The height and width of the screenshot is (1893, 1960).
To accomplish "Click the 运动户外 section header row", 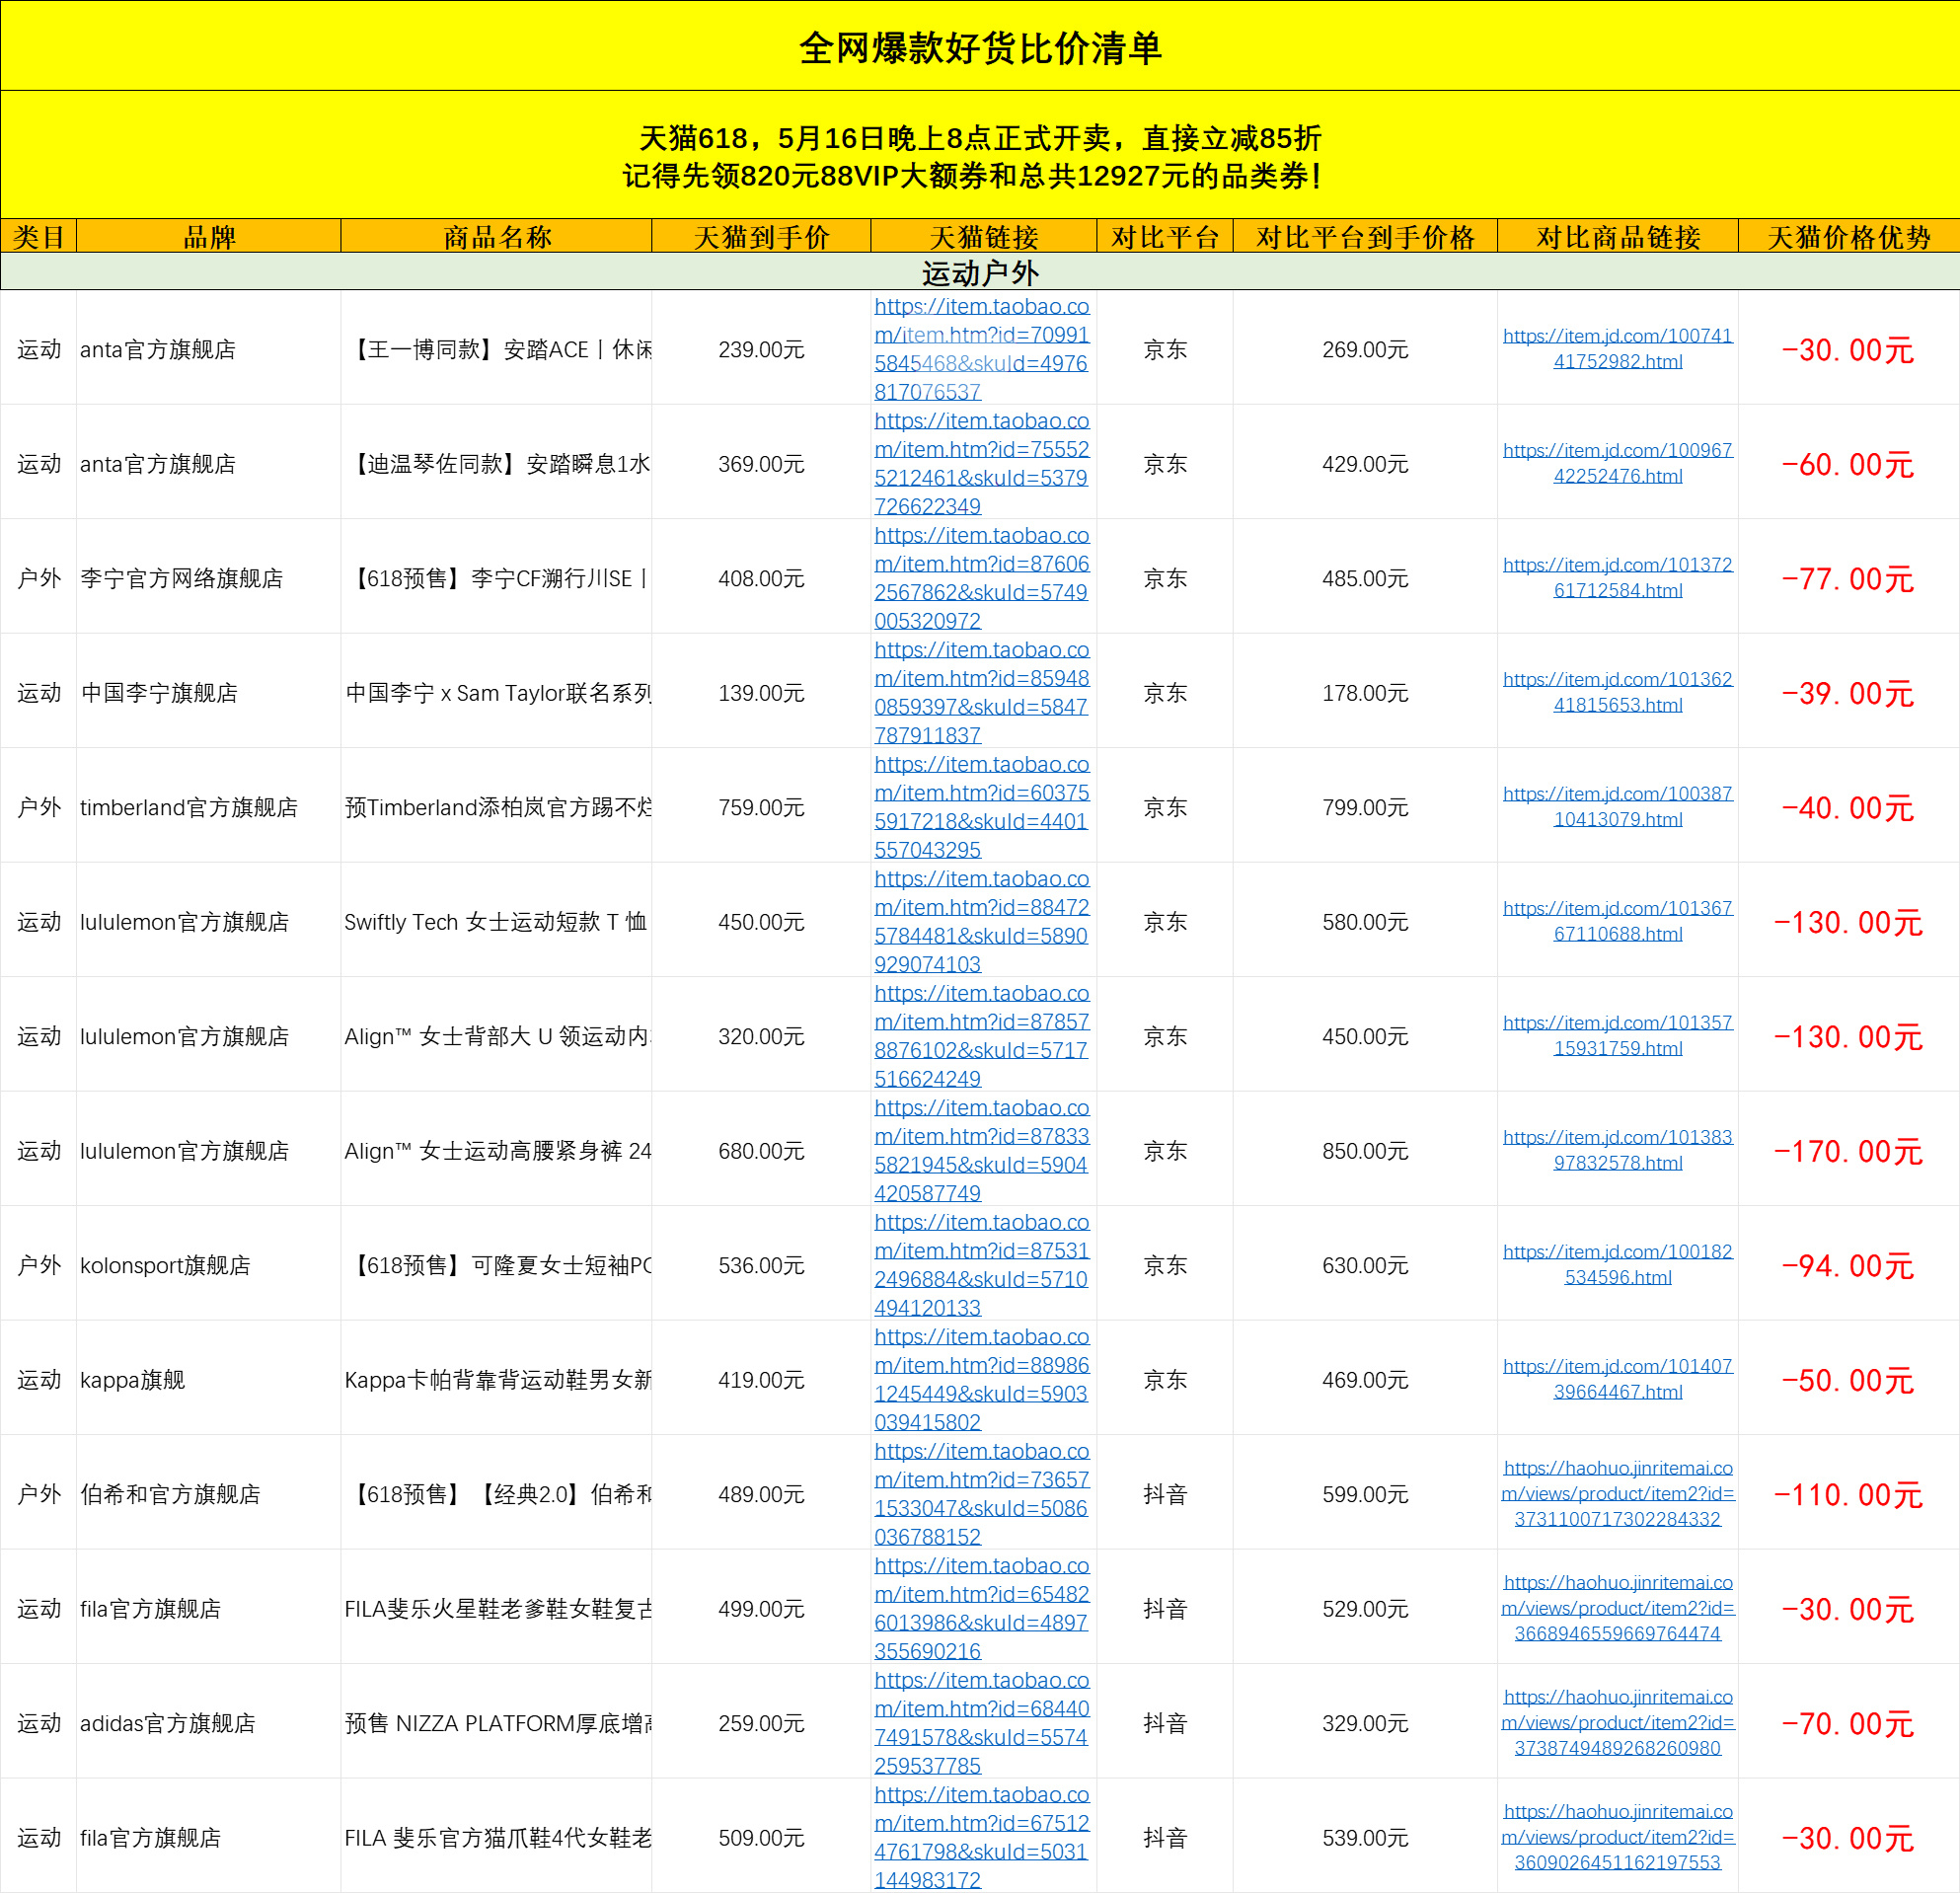I will [980, 272].
